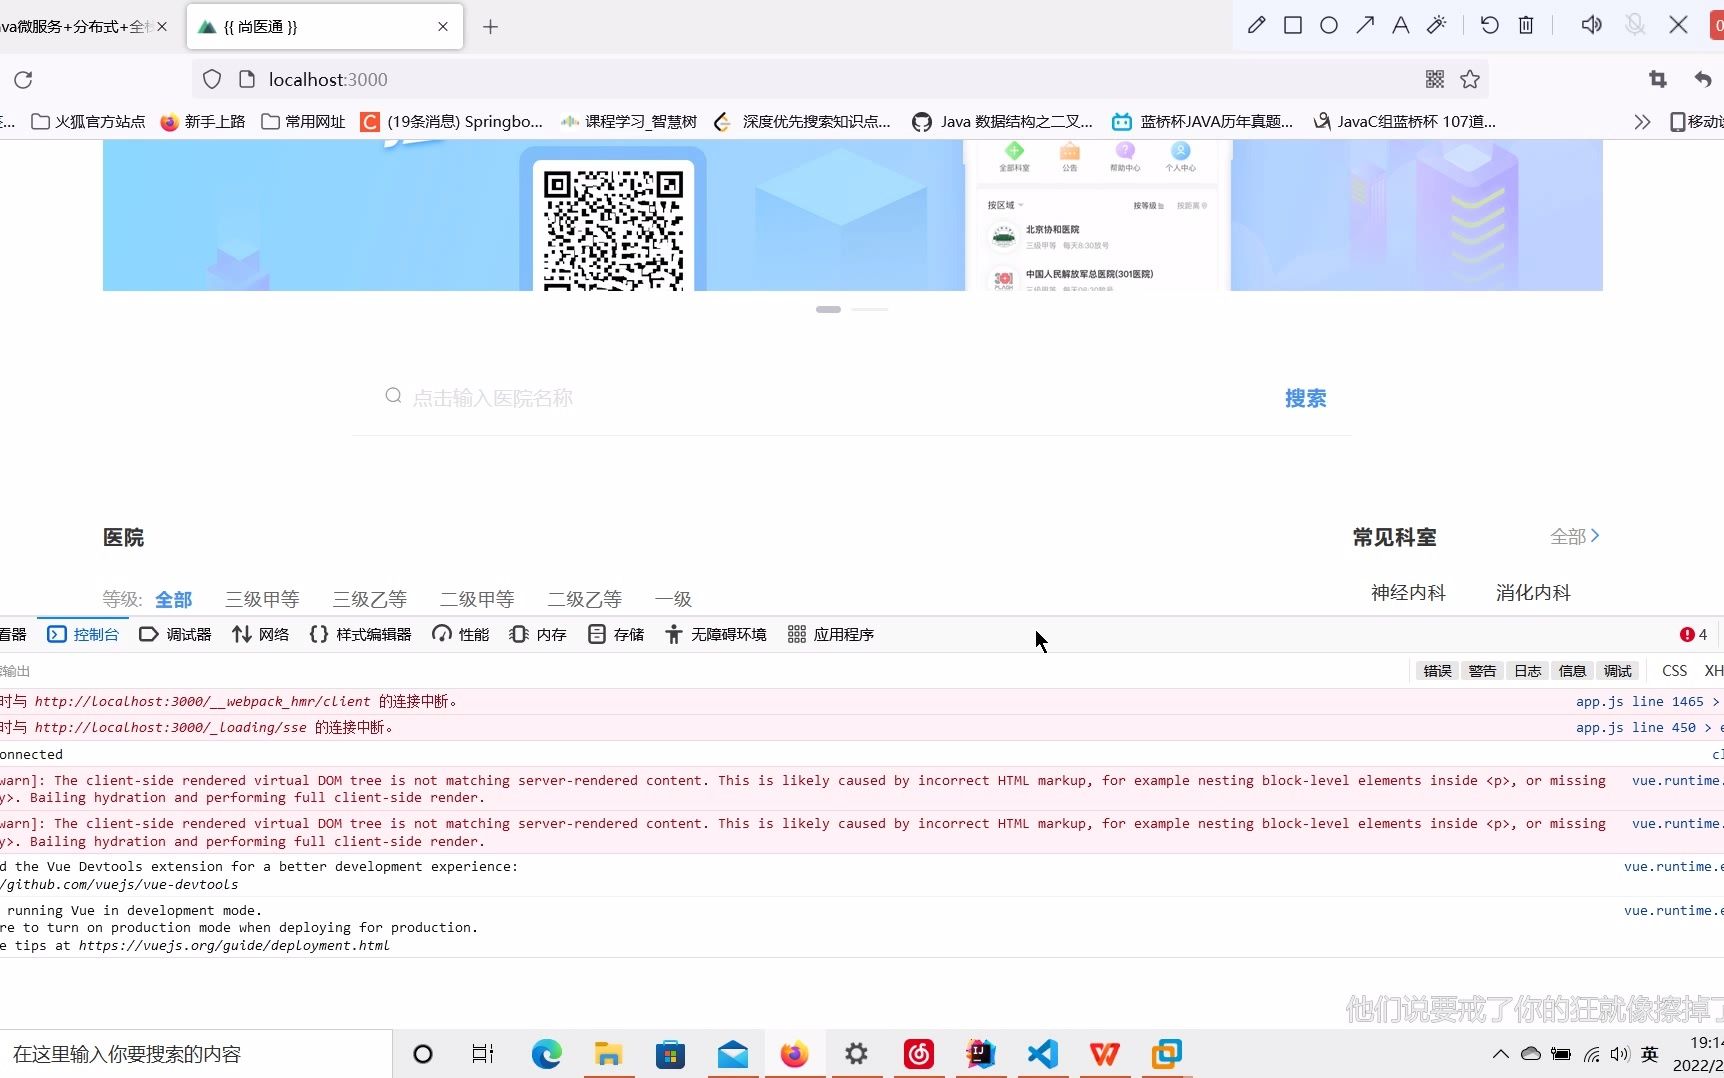The width and height of the screenshot is (1724, 1078).
Task: Expand 全部 departments link
Action: [1575, 536]
